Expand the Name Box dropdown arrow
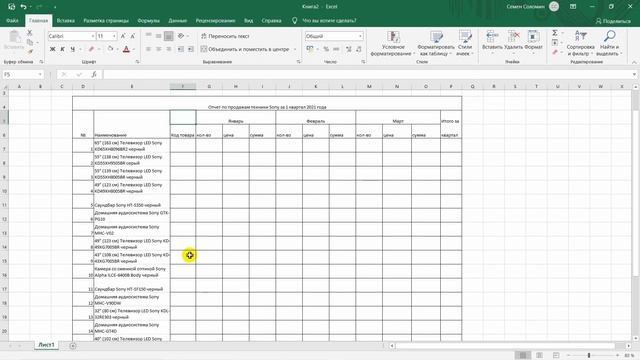The width and height of the screenshot is (640, 360). [x=40, y=74]
